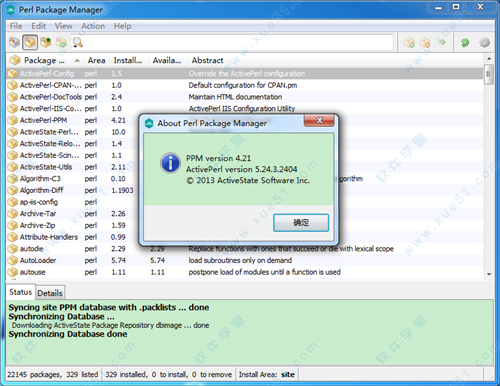Sort by the Package name column header

tap(45, 60)
